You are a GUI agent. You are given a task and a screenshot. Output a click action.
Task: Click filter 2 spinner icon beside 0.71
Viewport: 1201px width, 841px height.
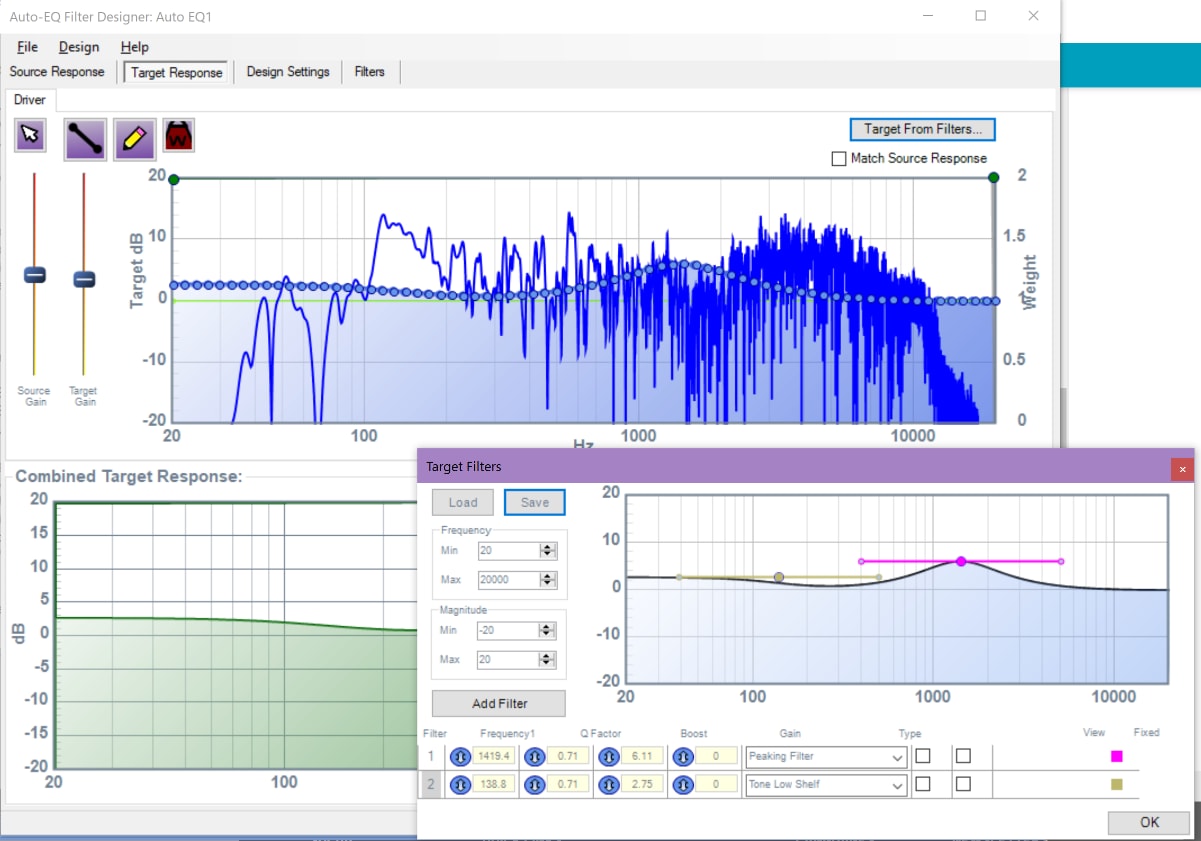tap(535, 785)
